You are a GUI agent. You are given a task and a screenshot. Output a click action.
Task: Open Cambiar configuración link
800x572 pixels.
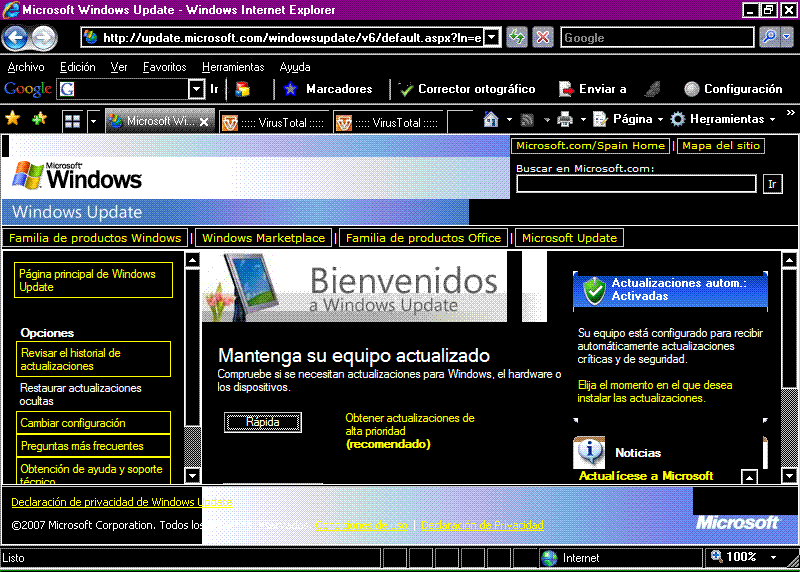tap(94, 422)
